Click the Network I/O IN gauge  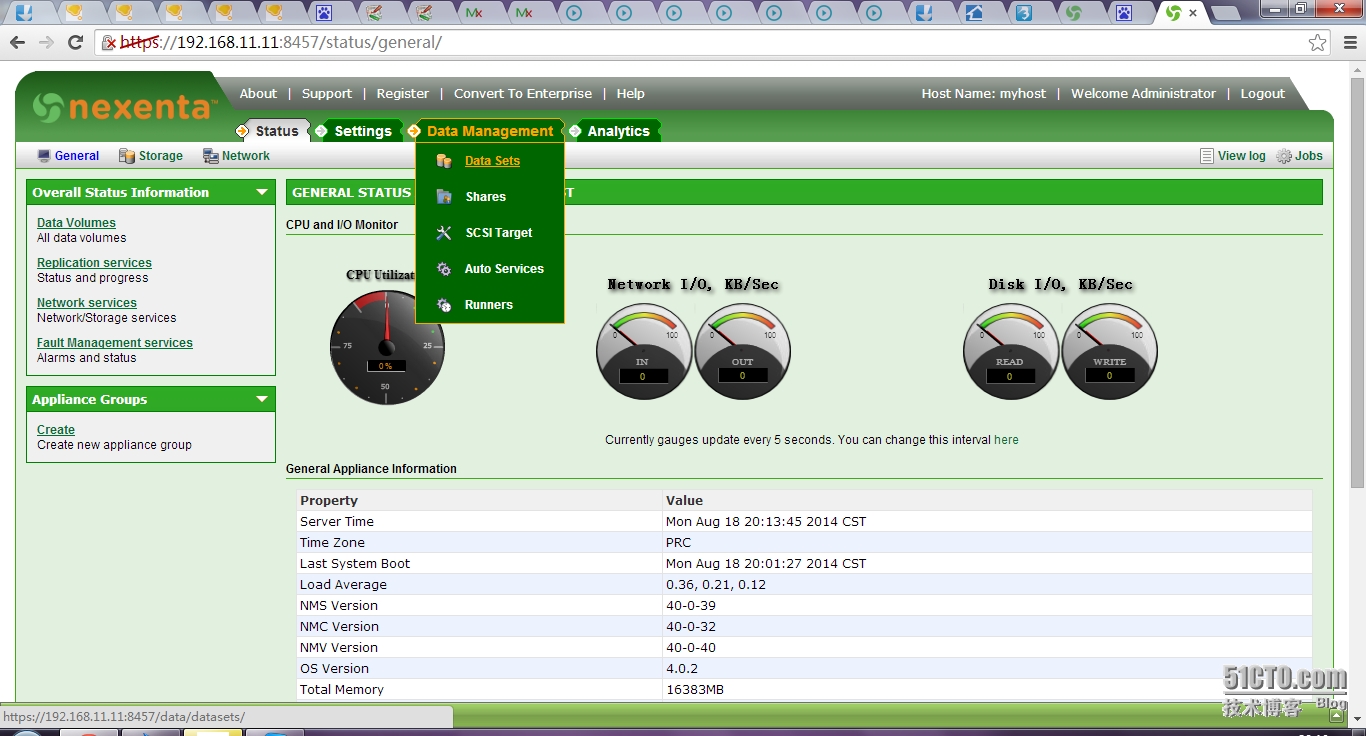642,352
